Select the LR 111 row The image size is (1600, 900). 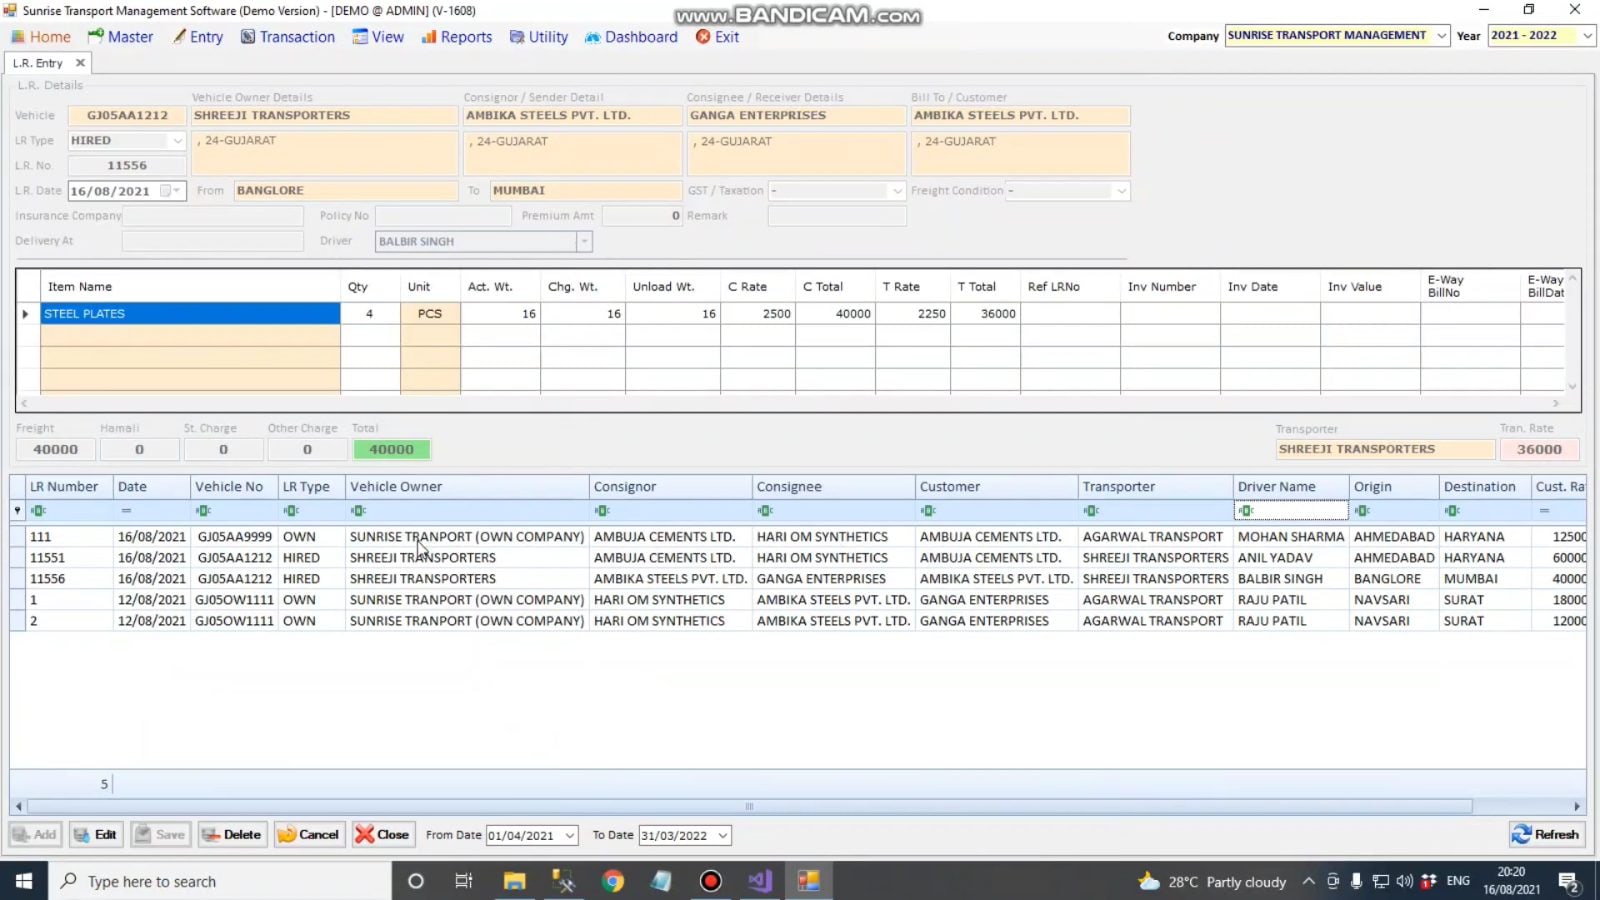pyautogui.click(x=798, y=537)
